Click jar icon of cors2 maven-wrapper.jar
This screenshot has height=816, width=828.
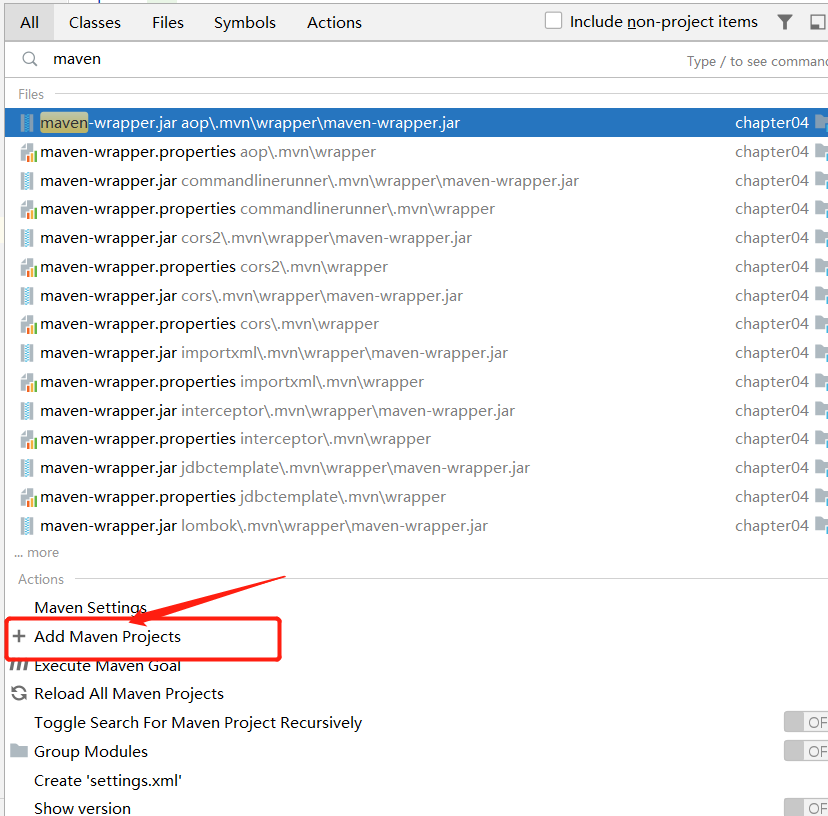coord(27,238)
